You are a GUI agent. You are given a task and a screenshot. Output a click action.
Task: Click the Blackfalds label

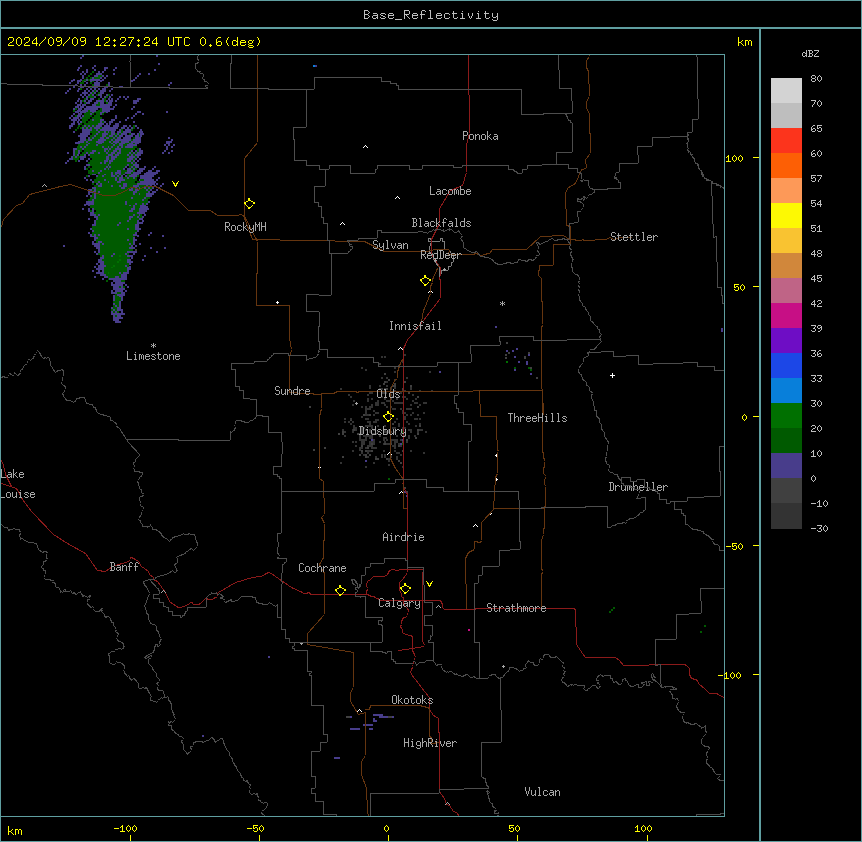coord(441,223)
